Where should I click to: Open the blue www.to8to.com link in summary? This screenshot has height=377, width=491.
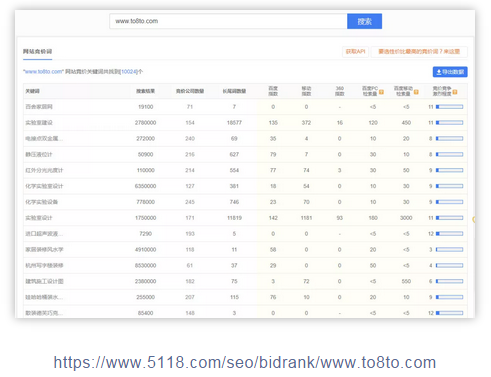(x=43, y=72)
